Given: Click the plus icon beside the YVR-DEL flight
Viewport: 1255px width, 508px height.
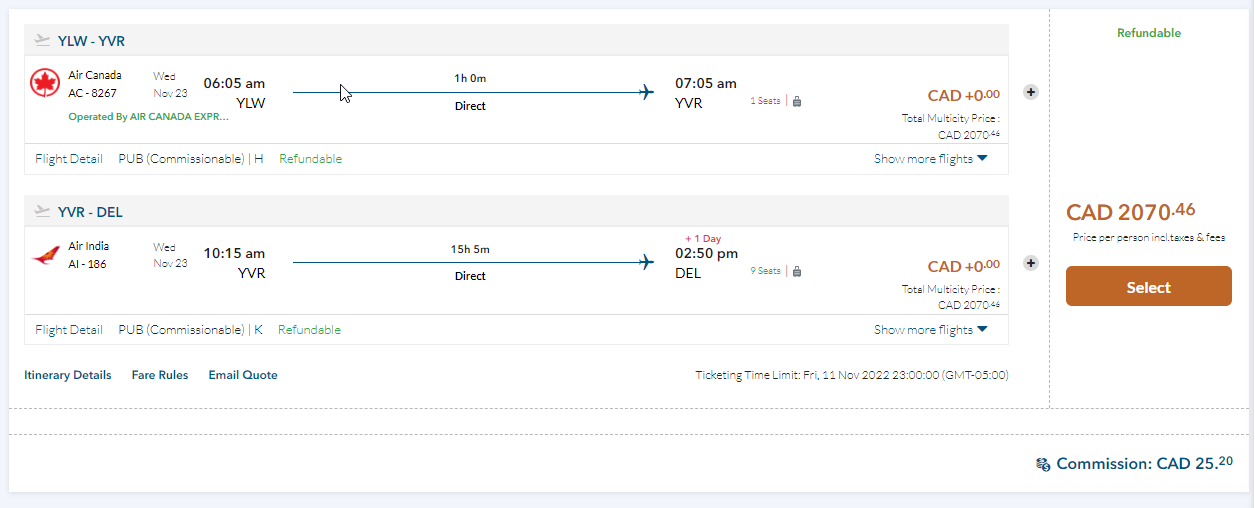Looking at the screenshot, I should tap(1031, 263).
